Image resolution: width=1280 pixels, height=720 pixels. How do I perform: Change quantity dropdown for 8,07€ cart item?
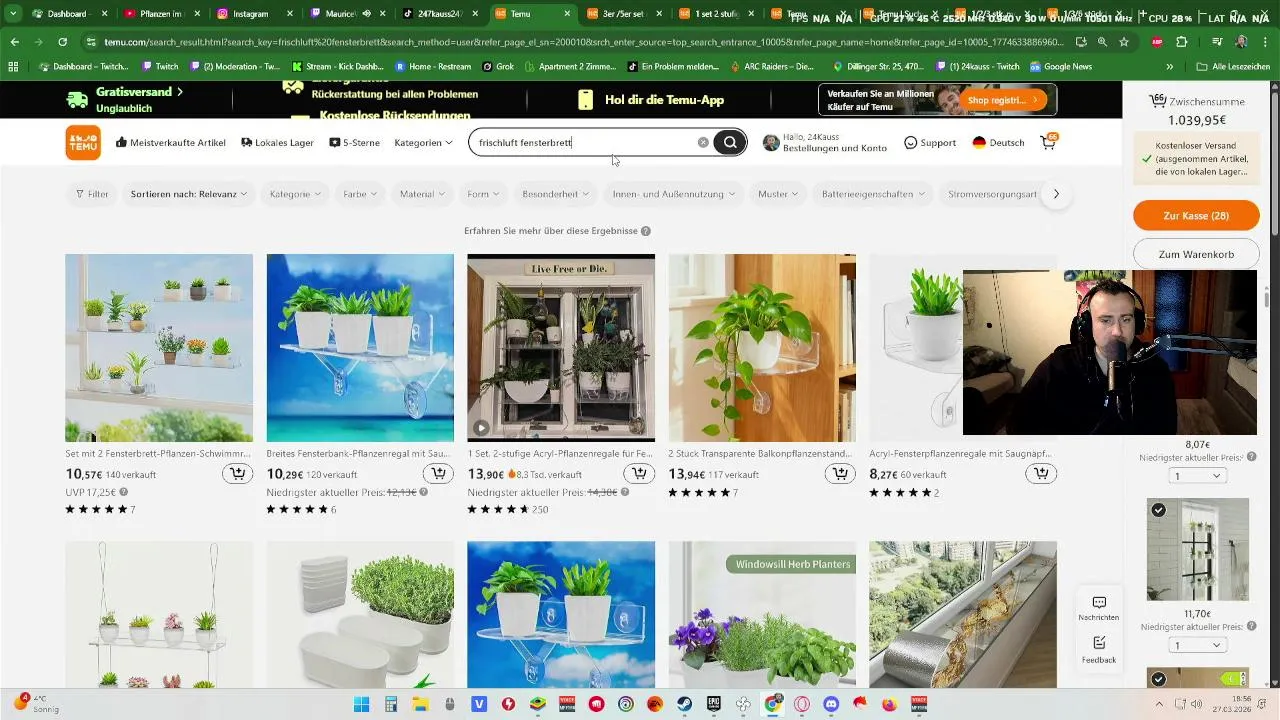[1197, 475]
